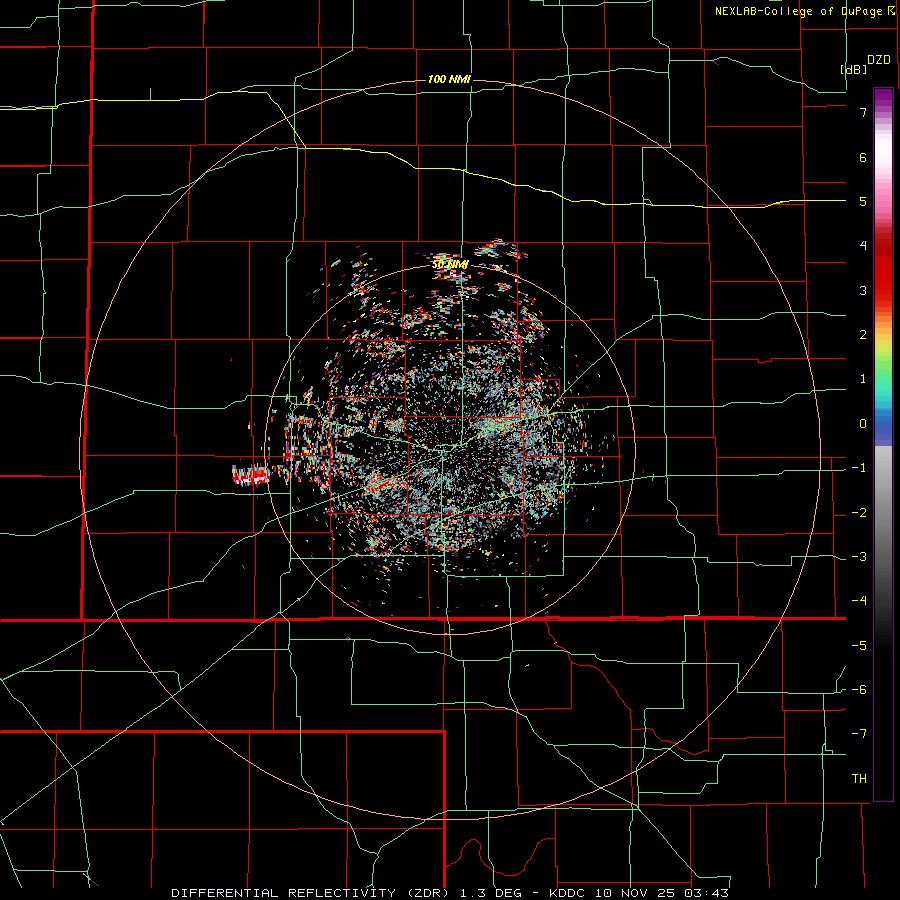Click the 50 NMI range ring label
The height and width of the screenshot is (900, 900).
tap(450, 264)
